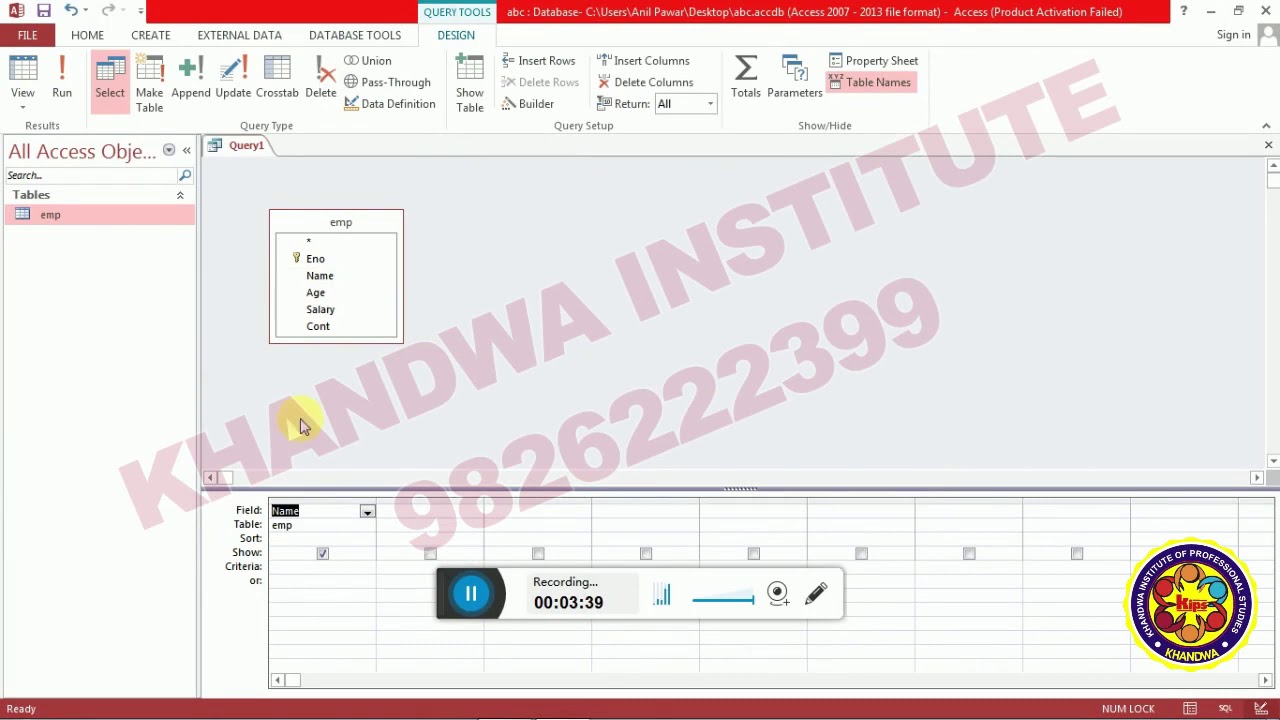Open the query Parameters dialog

(x=794, y=78)
